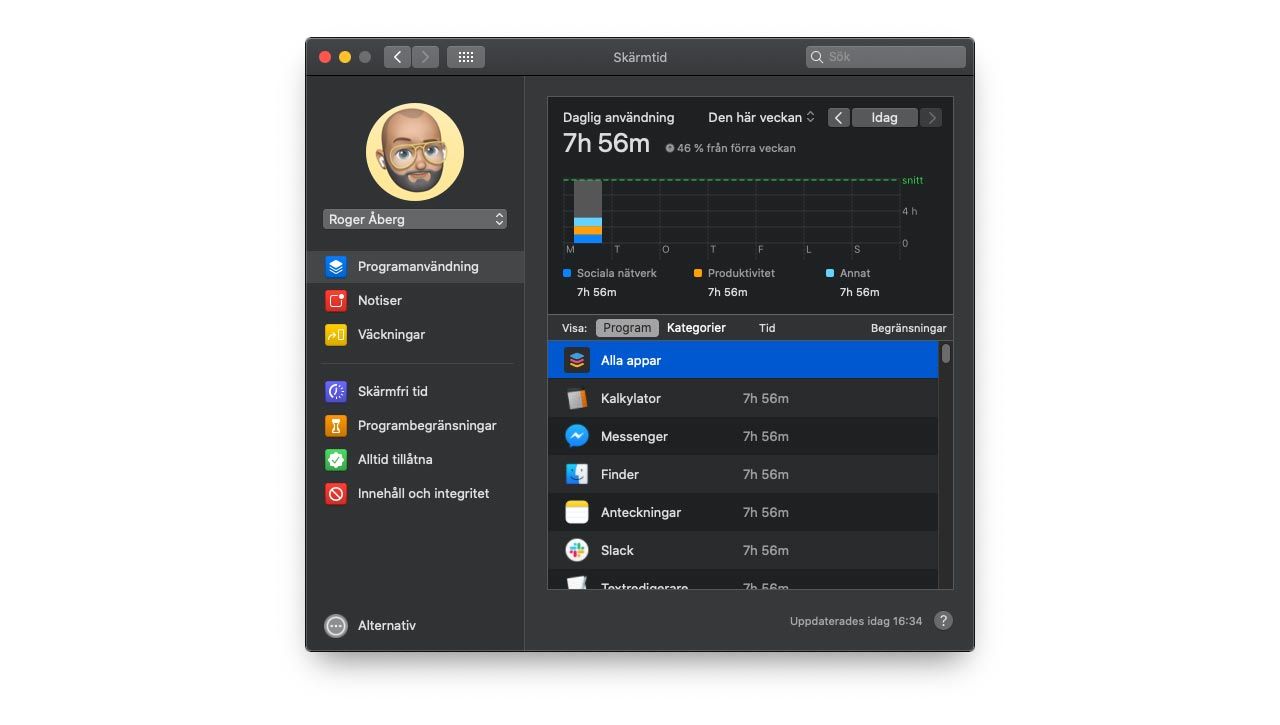Open help with the question mark button

[943, 621]
